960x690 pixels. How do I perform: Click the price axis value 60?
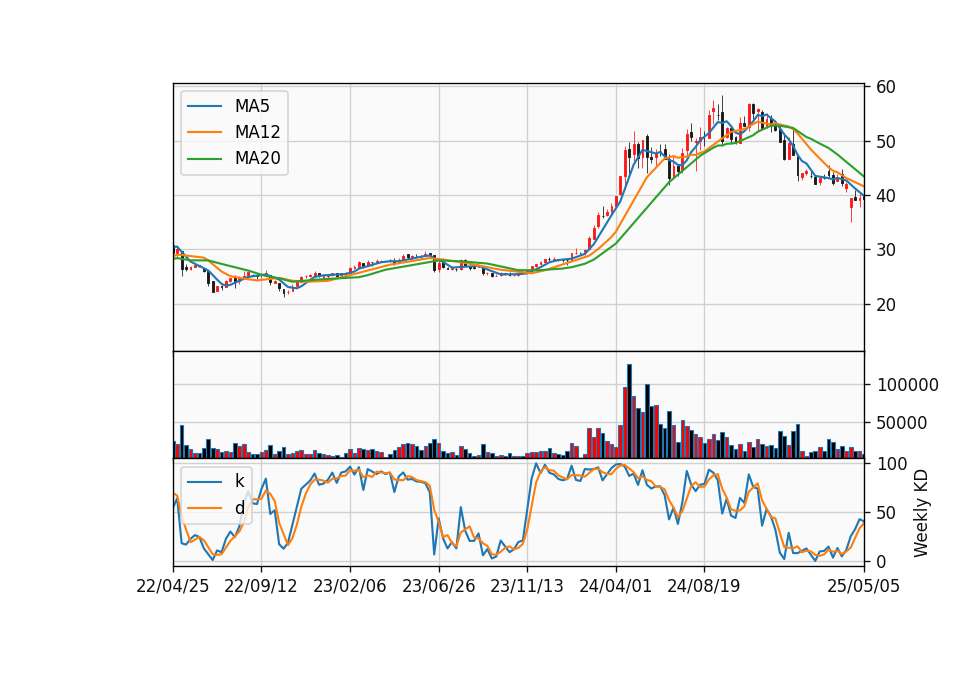[886, 87]
